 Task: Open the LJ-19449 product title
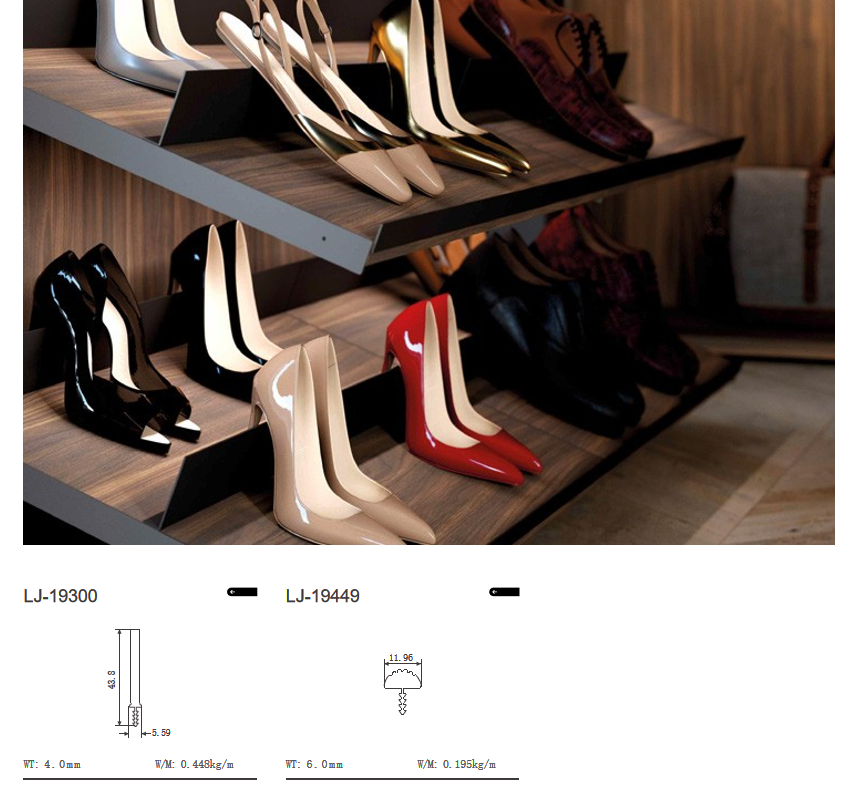pyautogui.click(x=323, y=596)
